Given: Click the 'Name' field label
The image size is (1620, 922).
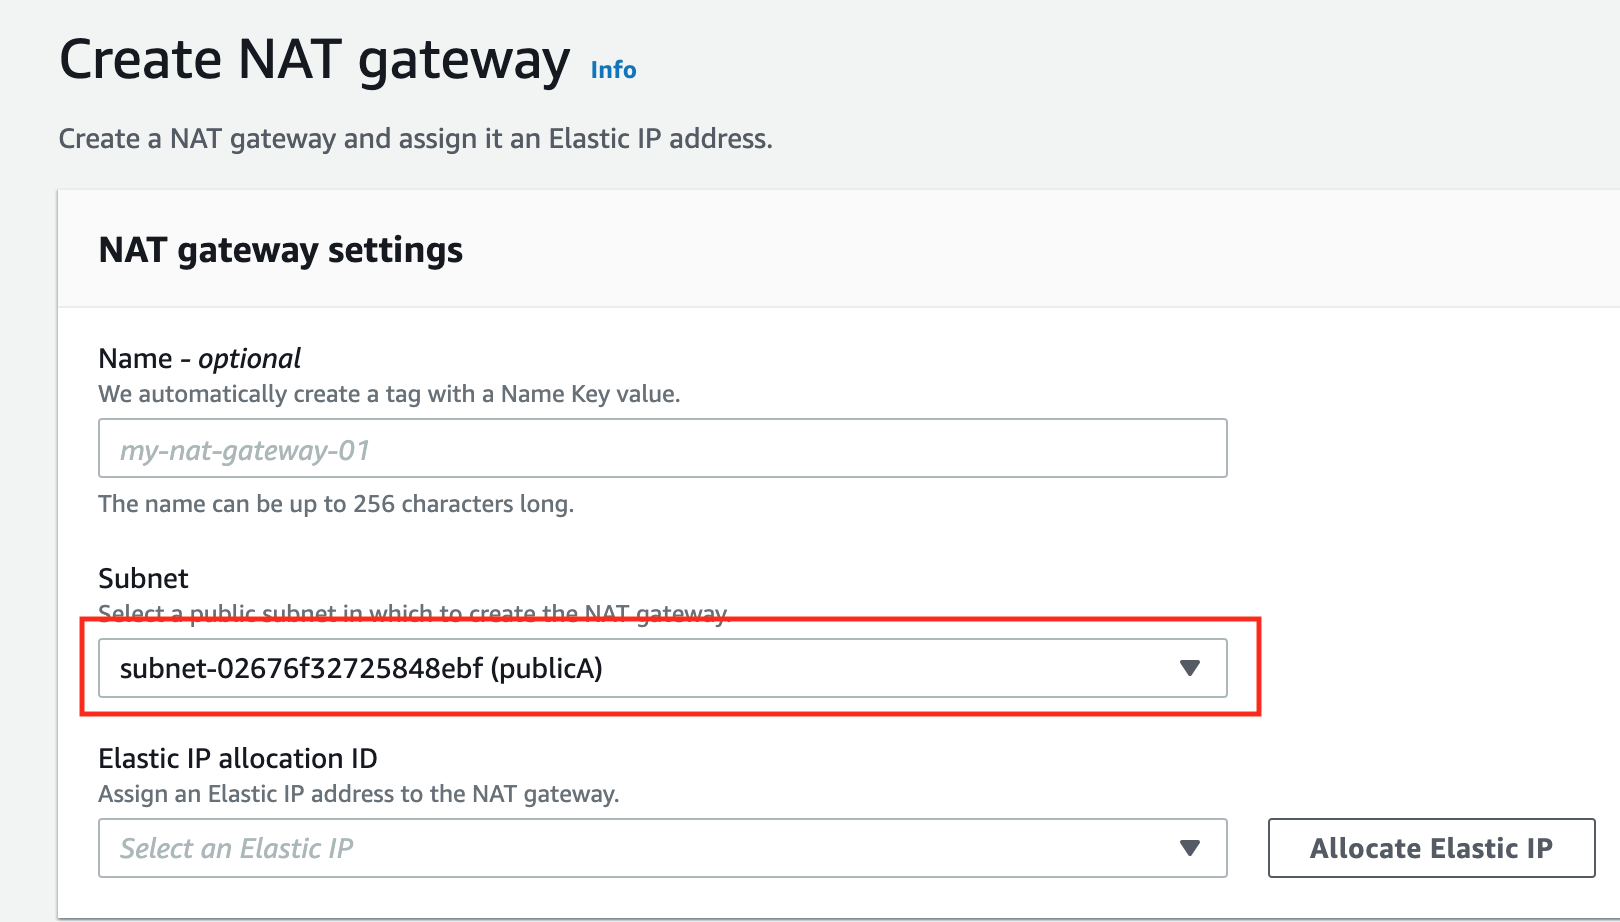Looking at the screenshot, I should click(135, 359).
